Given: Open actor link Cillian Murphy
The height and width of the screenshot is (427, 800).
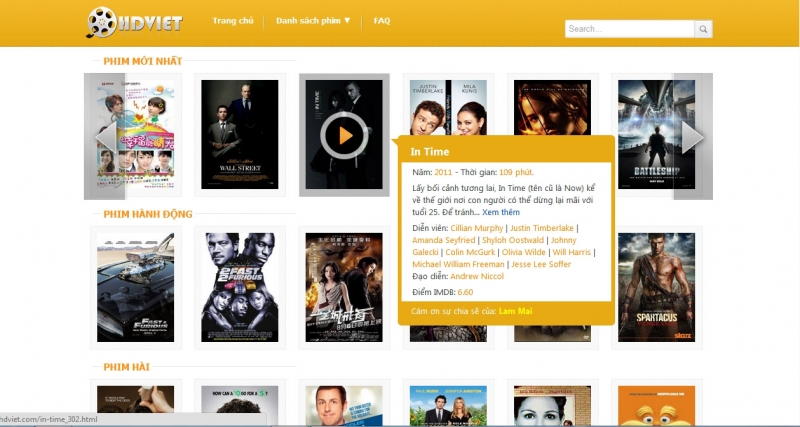Looking at the screenshot, I should [476, 228].
